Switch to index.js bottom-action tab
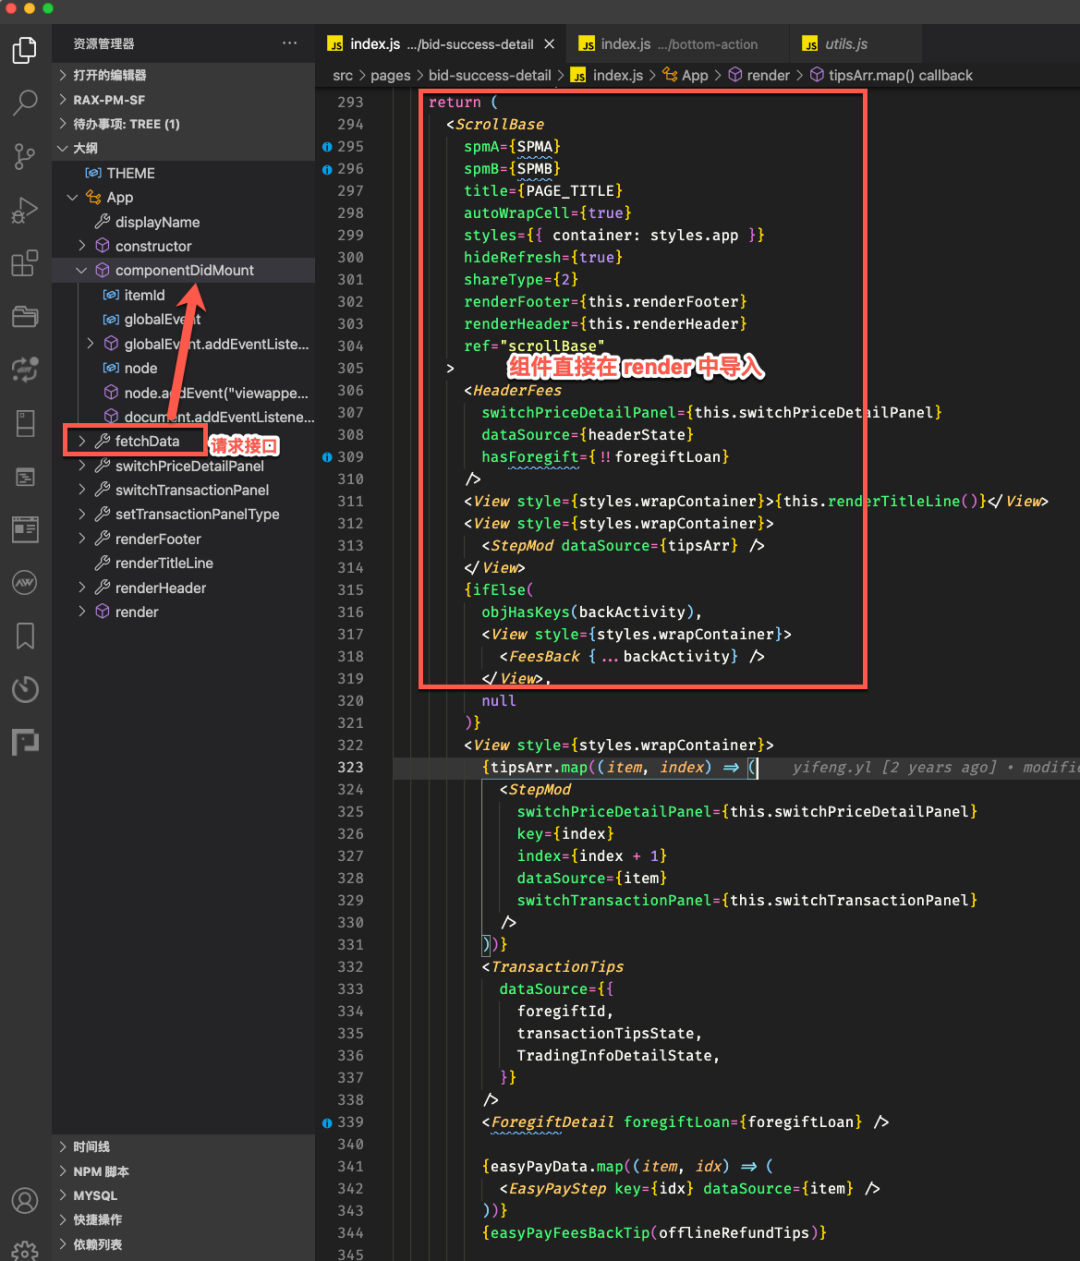This screenshot has height=1261, width=1080. (678, 44)
